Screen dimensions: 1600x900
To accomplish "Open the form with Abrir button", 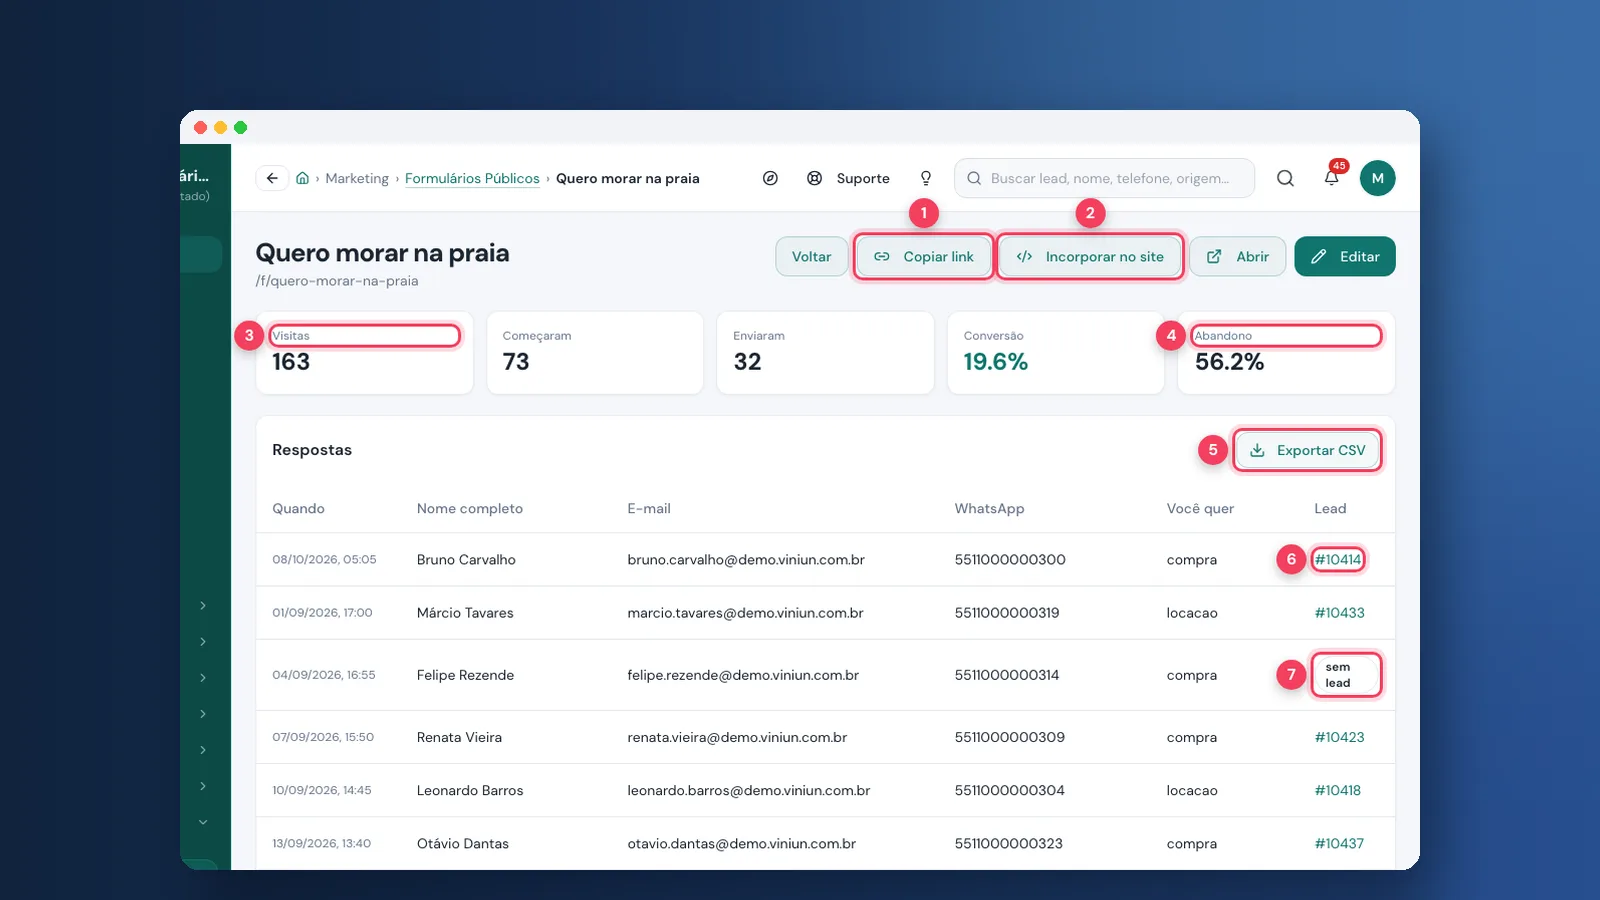I will 1237,257.
